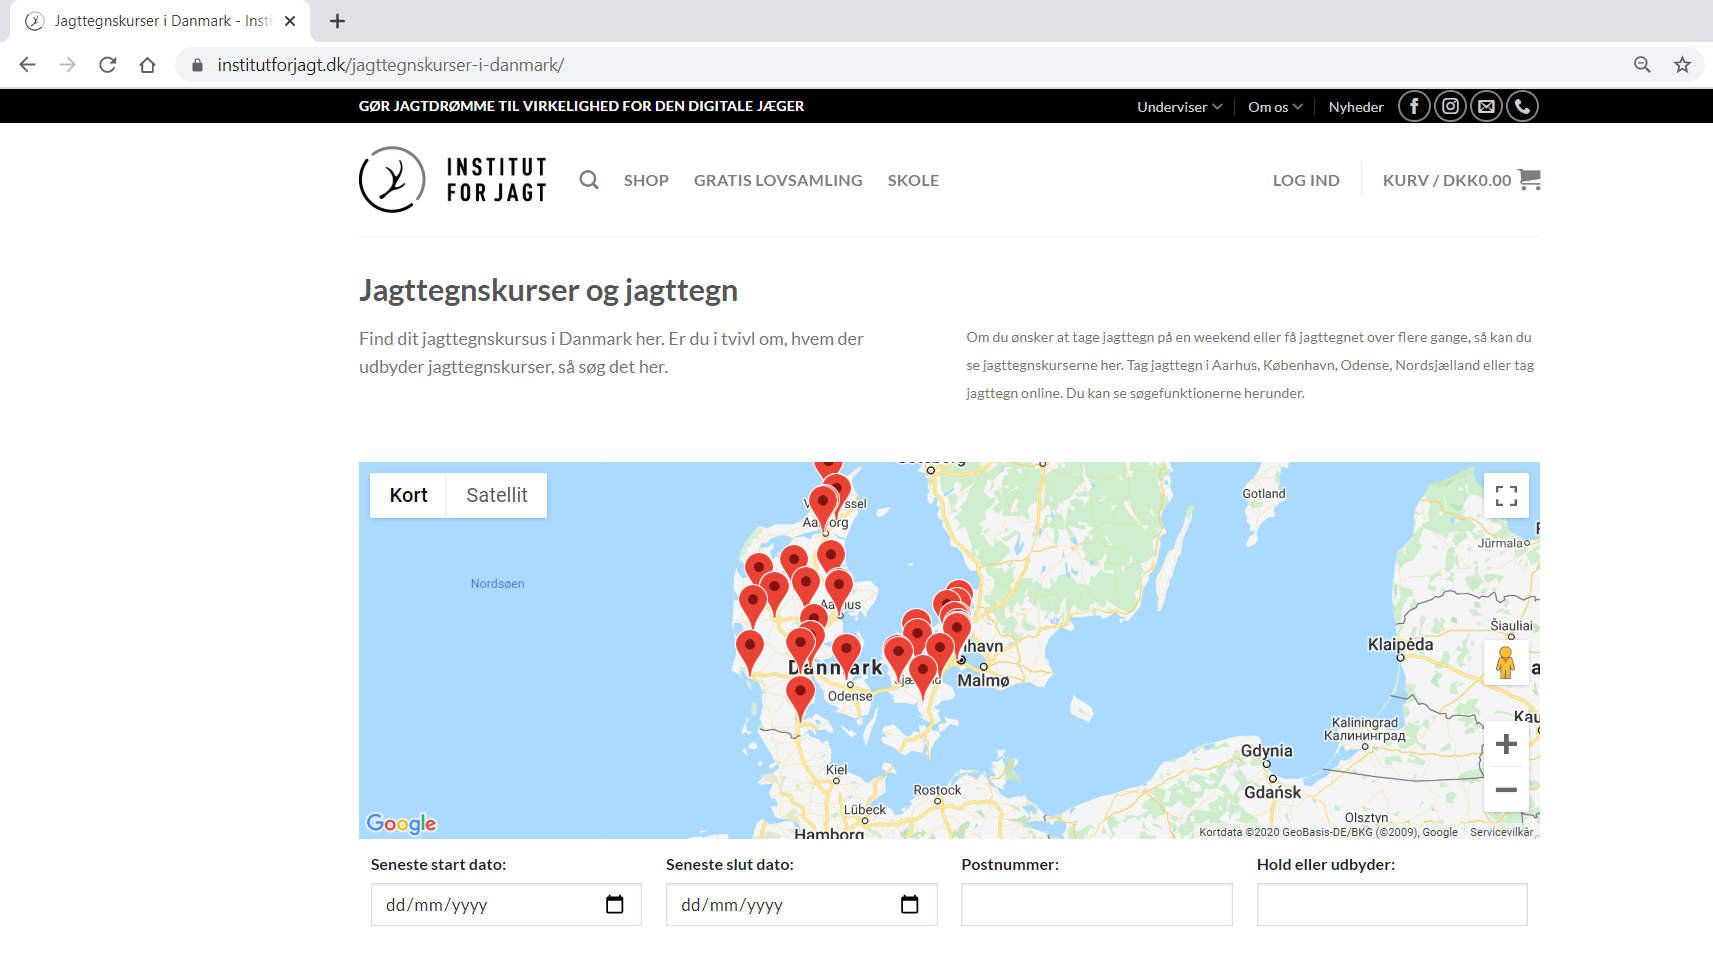Select the Kort map type
Screen dimensions: 1713x961
point(408,495)
